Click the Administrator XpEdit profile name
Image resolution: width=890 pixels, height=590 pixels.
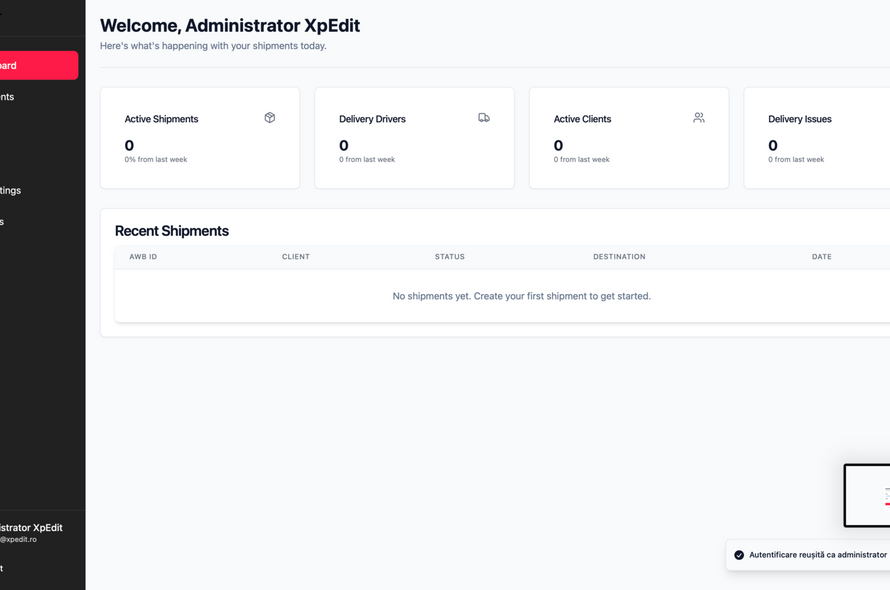(x=32, y=528)
